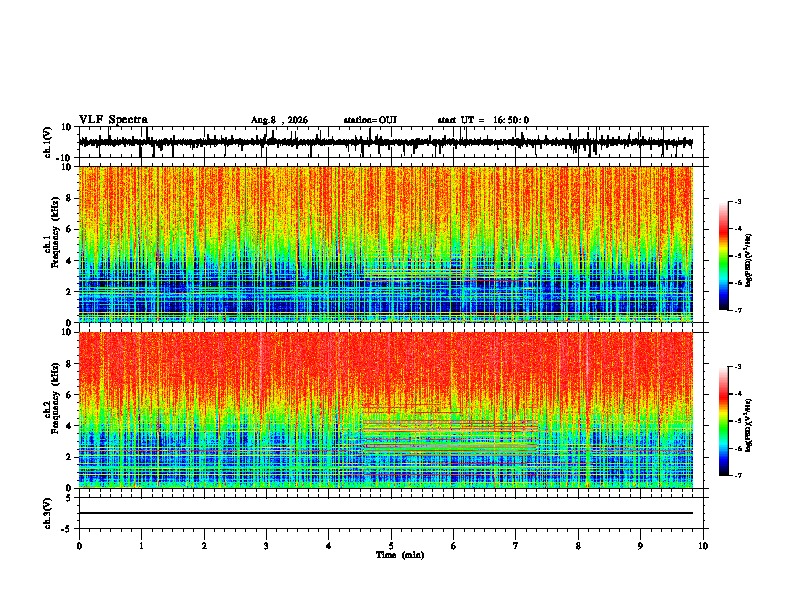
Task: Click the ch.2 log(PSD) color scale bar
Action: 723,421
